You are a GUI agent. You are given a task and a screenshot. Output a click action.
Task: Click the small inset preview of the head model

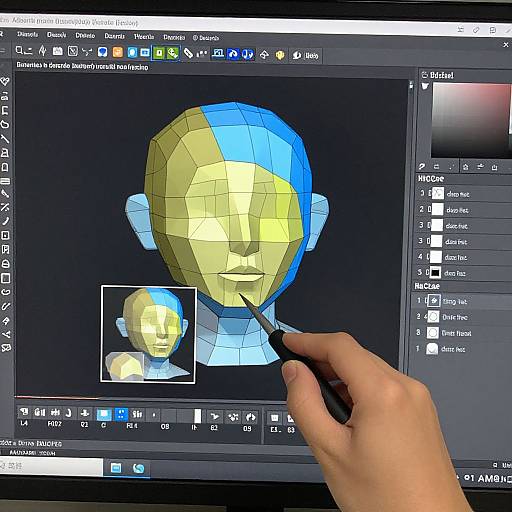pos(148,334)
